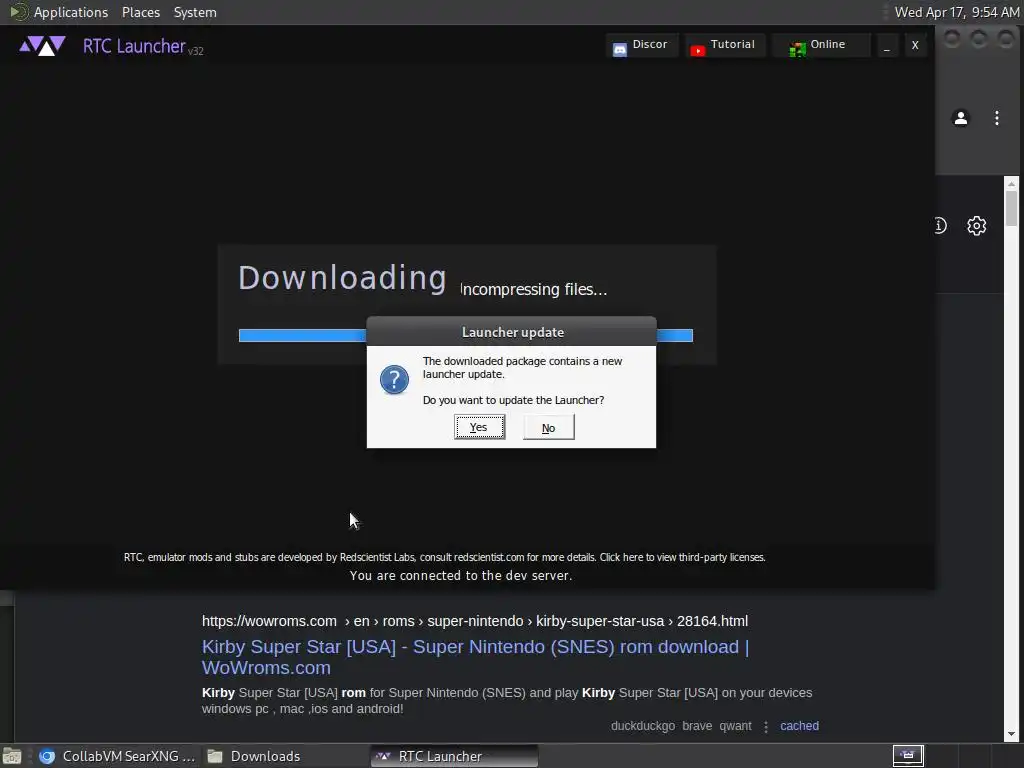Image resolution: width=1024 pixels, height=768 pixels.
Task: Click the brave engine label
Action: pyautogui.click(x=697, y=726)
